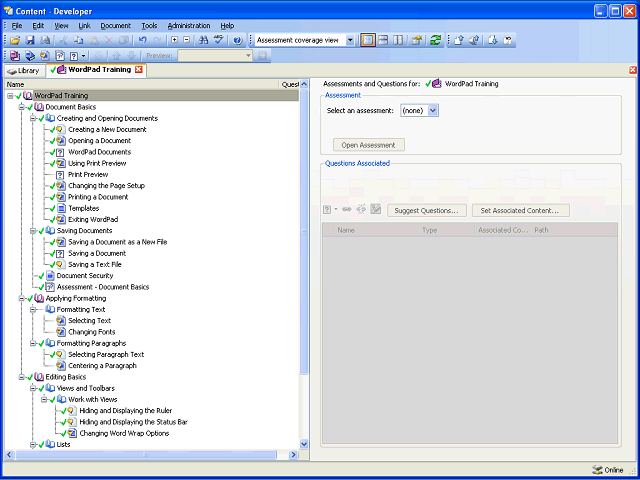The width and height of the screenshot is (640, 480).
Task: Collapse the Document Basics node
Action: click(21, 107)
